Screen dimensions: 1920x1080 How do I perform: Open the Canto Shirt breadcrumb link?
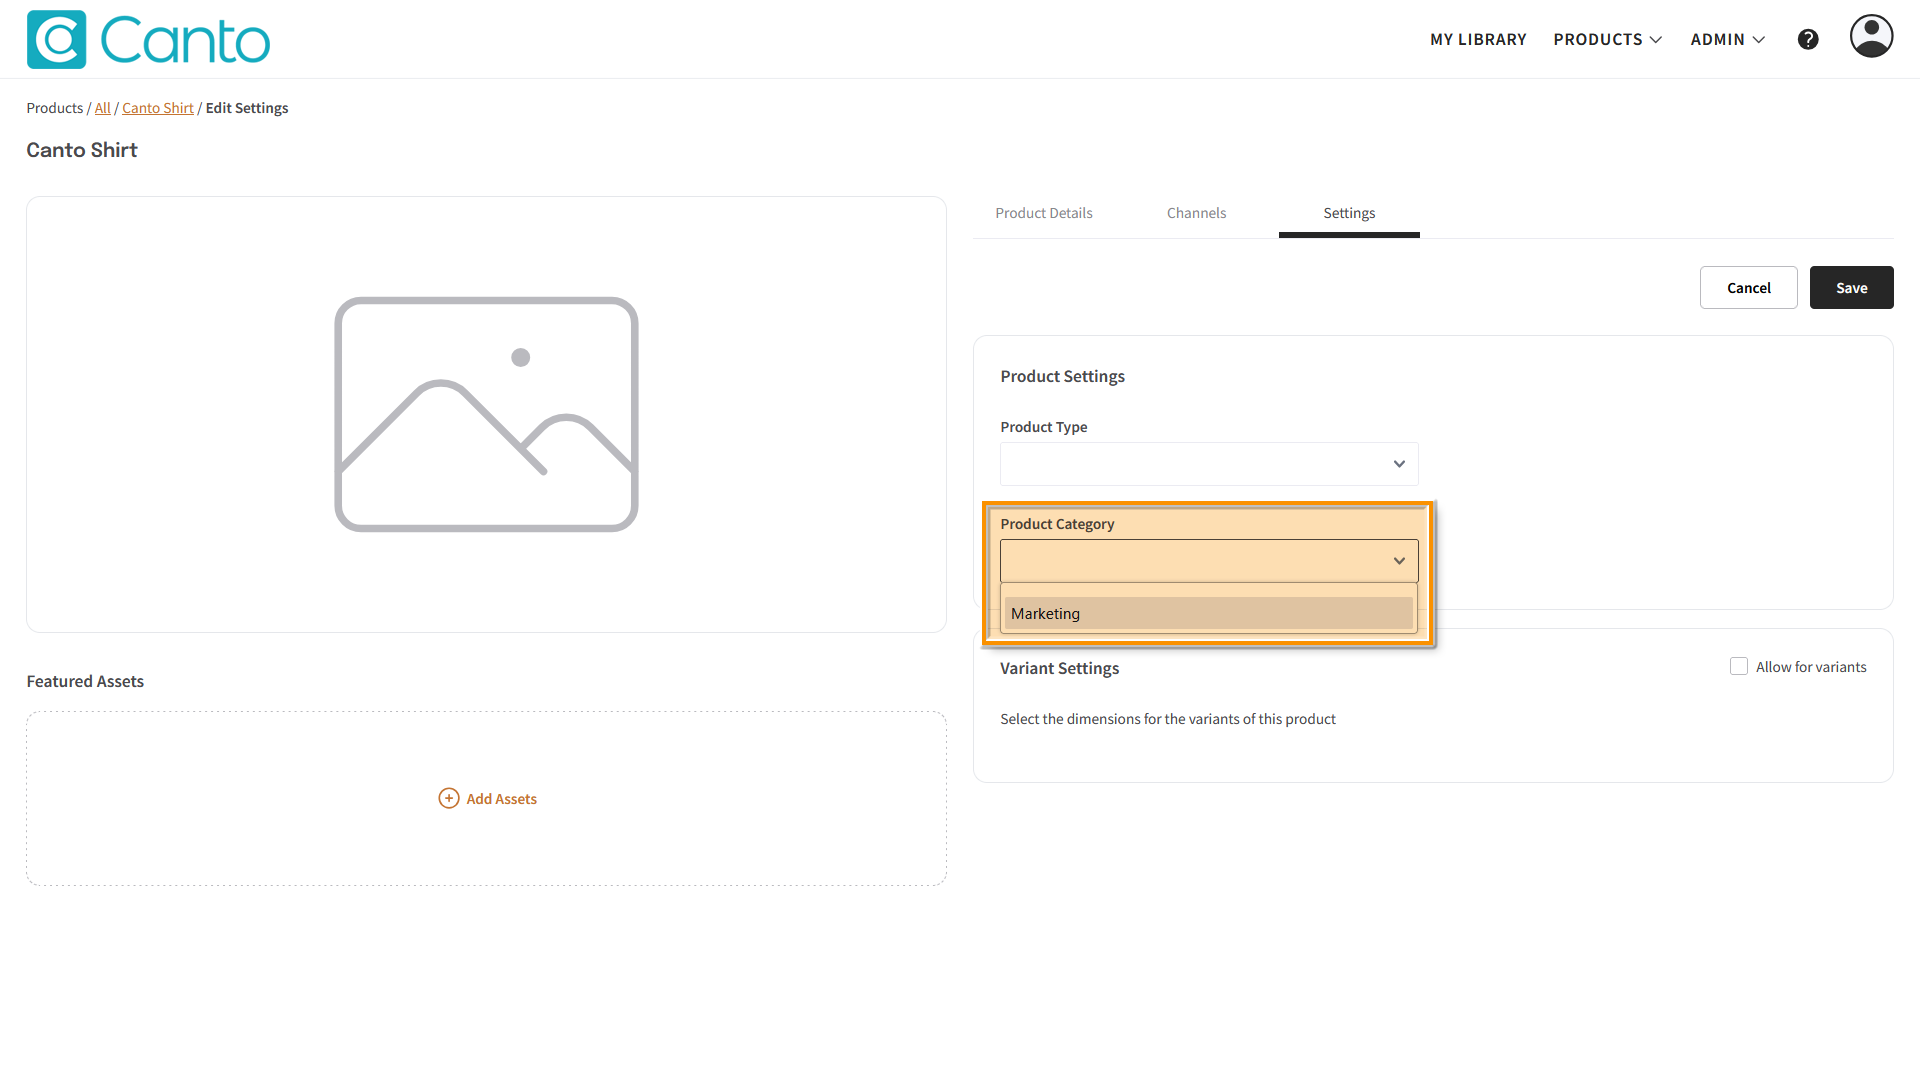(x=158, y=108)
